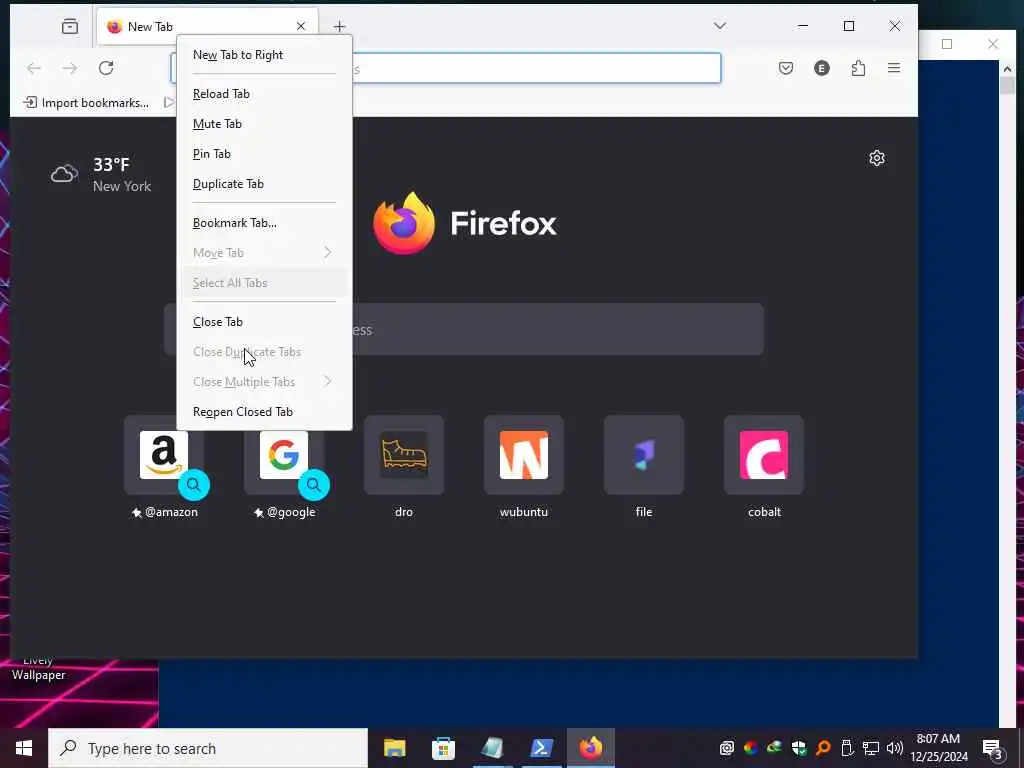Screen dimensions: 1024x768
Task: Select Bookmark Tab... menu entry
Action: [264, 223]
